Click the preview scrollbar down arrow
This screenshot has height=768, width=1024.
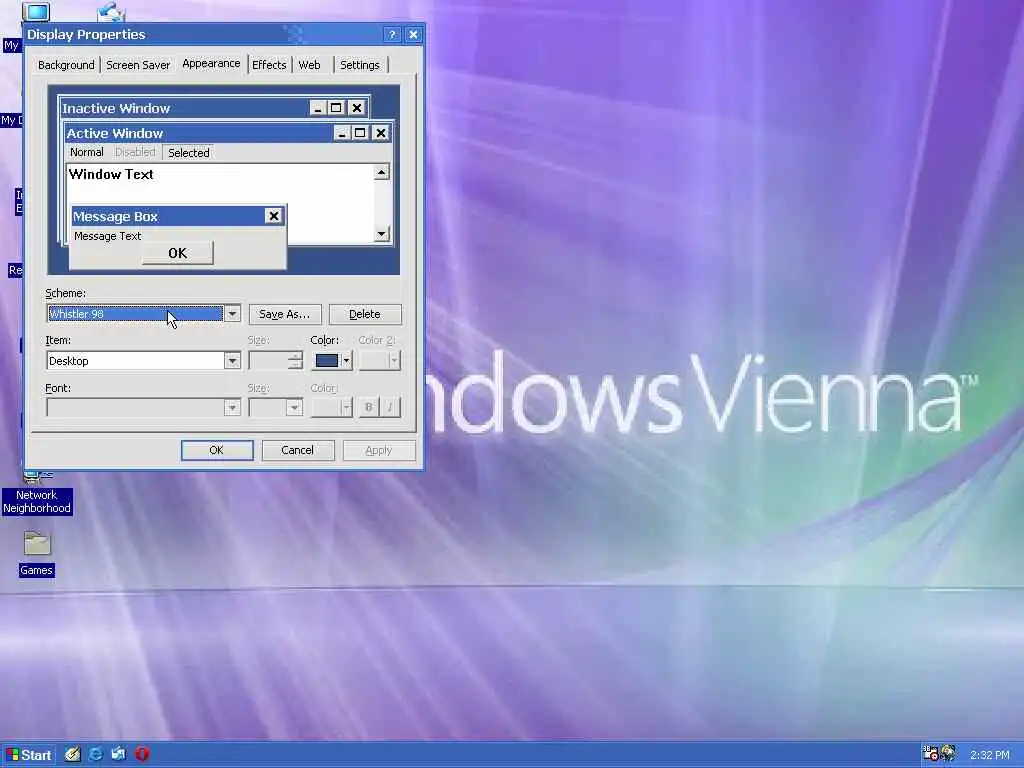point(381,234)
